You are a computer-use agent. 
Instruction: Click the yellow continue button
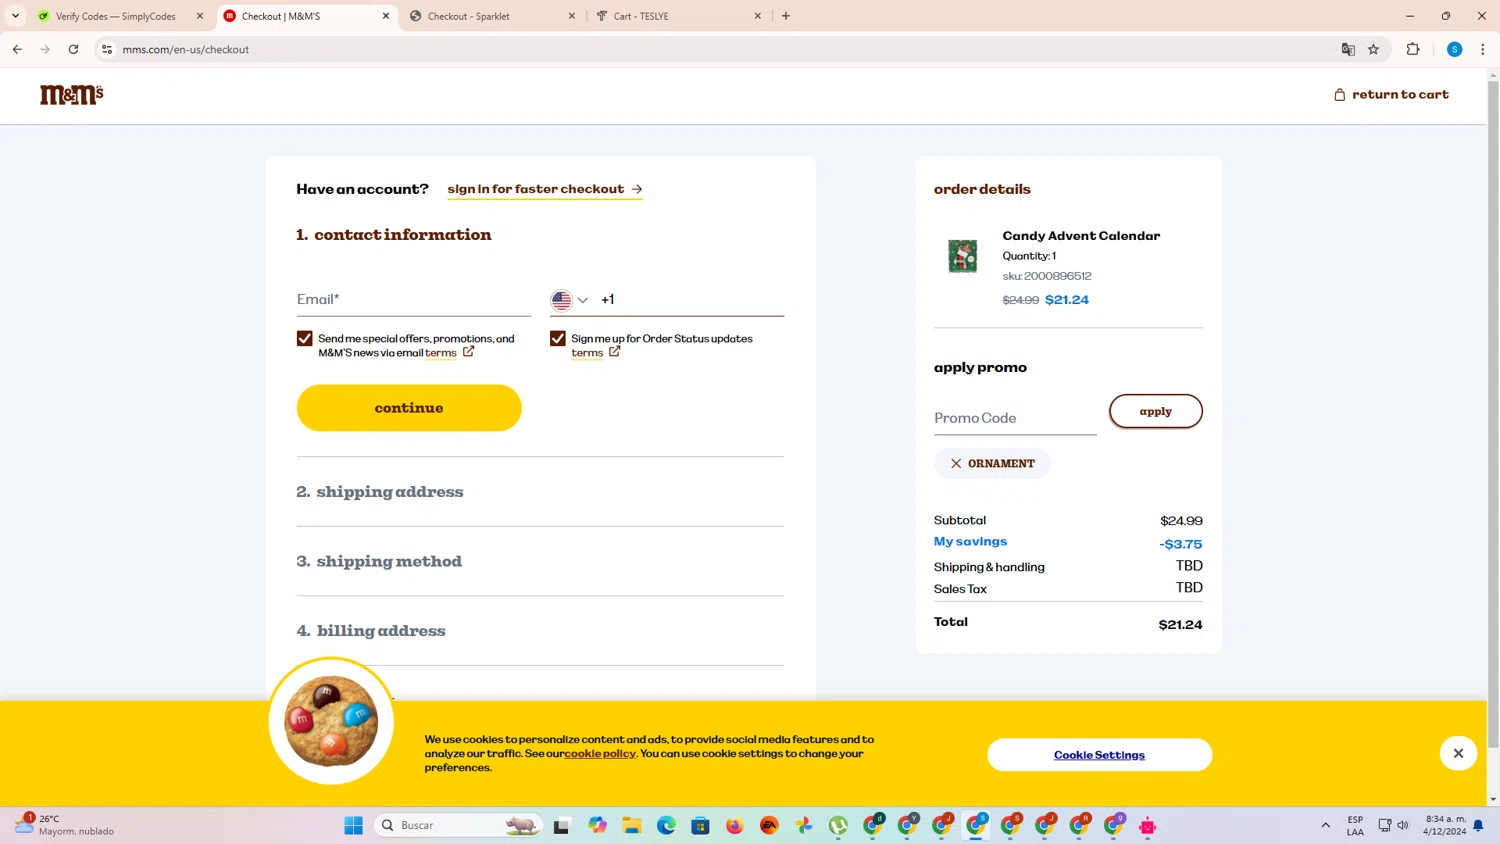[x=409, y=408]
